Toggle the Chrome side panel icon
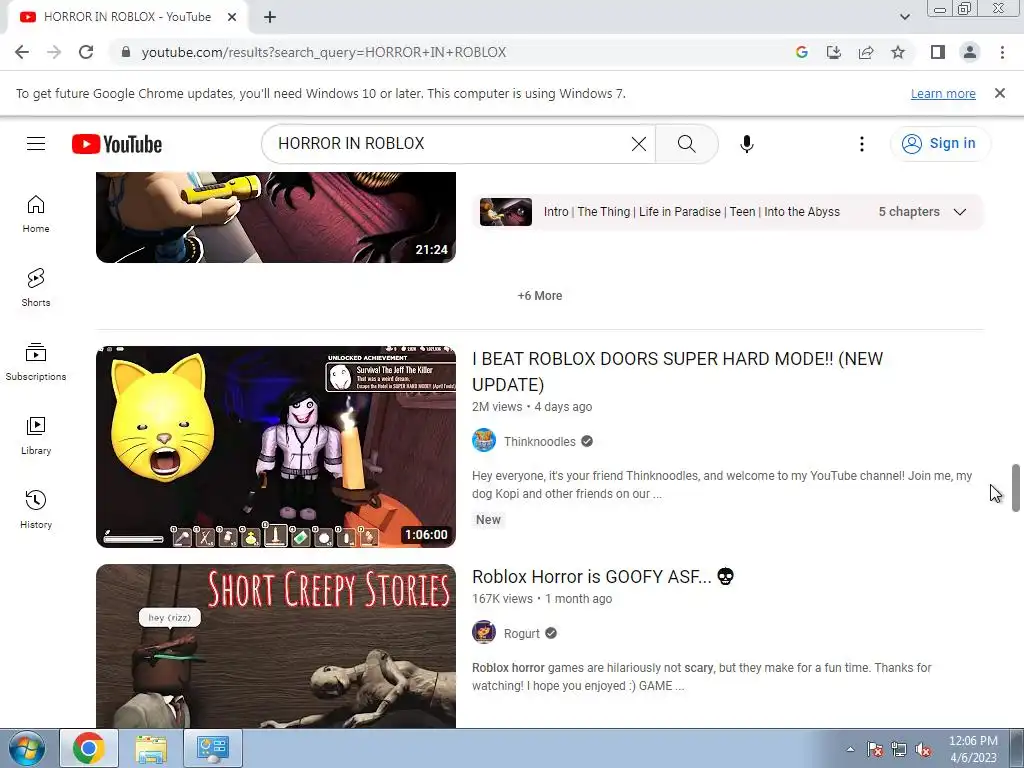The width and height of the screenshot is (1024, 768). coord(938,52)
